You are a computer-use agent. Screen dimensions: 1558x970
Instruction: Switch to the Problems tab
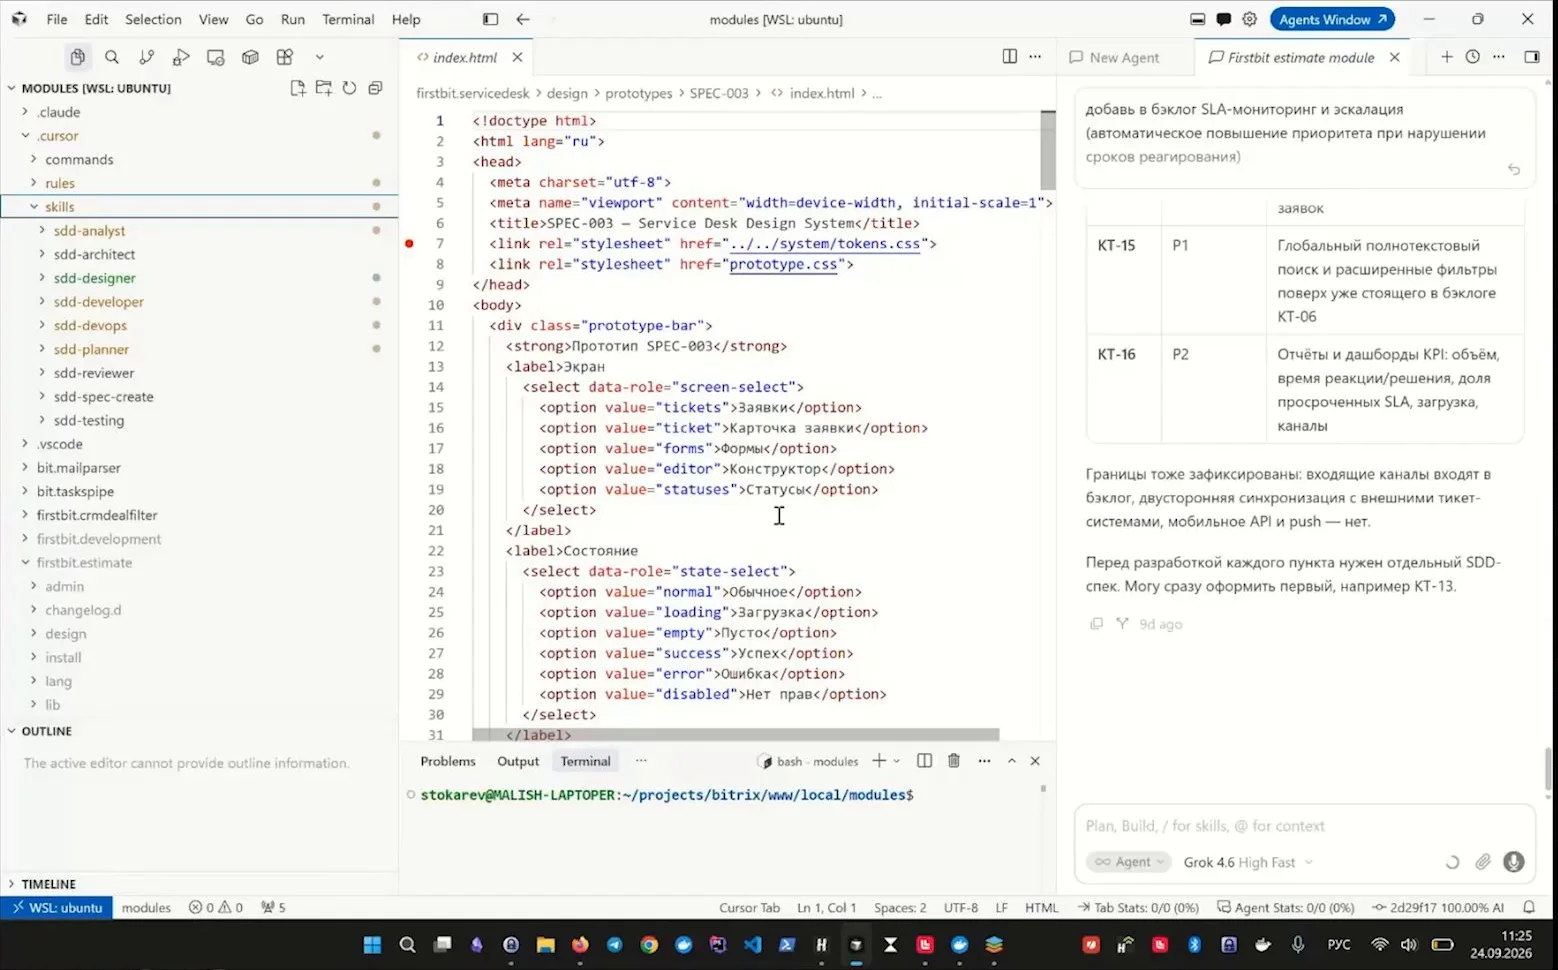(448, 761)
